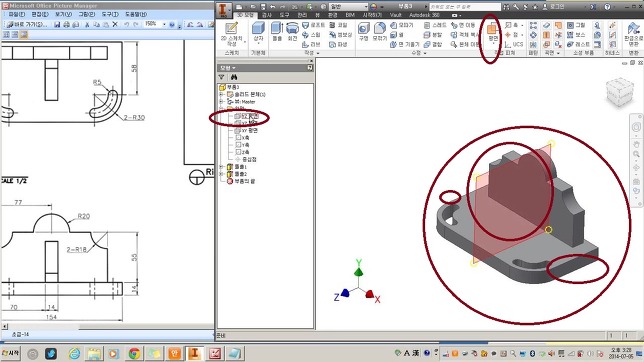Viewport: 644px width, 362px height.
Task: Open the Autodesk 360 ribbon tab
Action: click(x=424, y=15)
